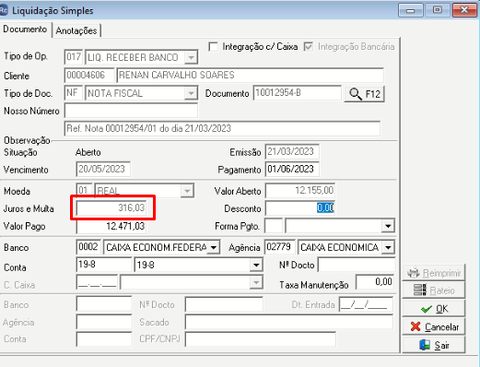Click the Rateio grid icon button
480x367 pixels.
point(433,290)
